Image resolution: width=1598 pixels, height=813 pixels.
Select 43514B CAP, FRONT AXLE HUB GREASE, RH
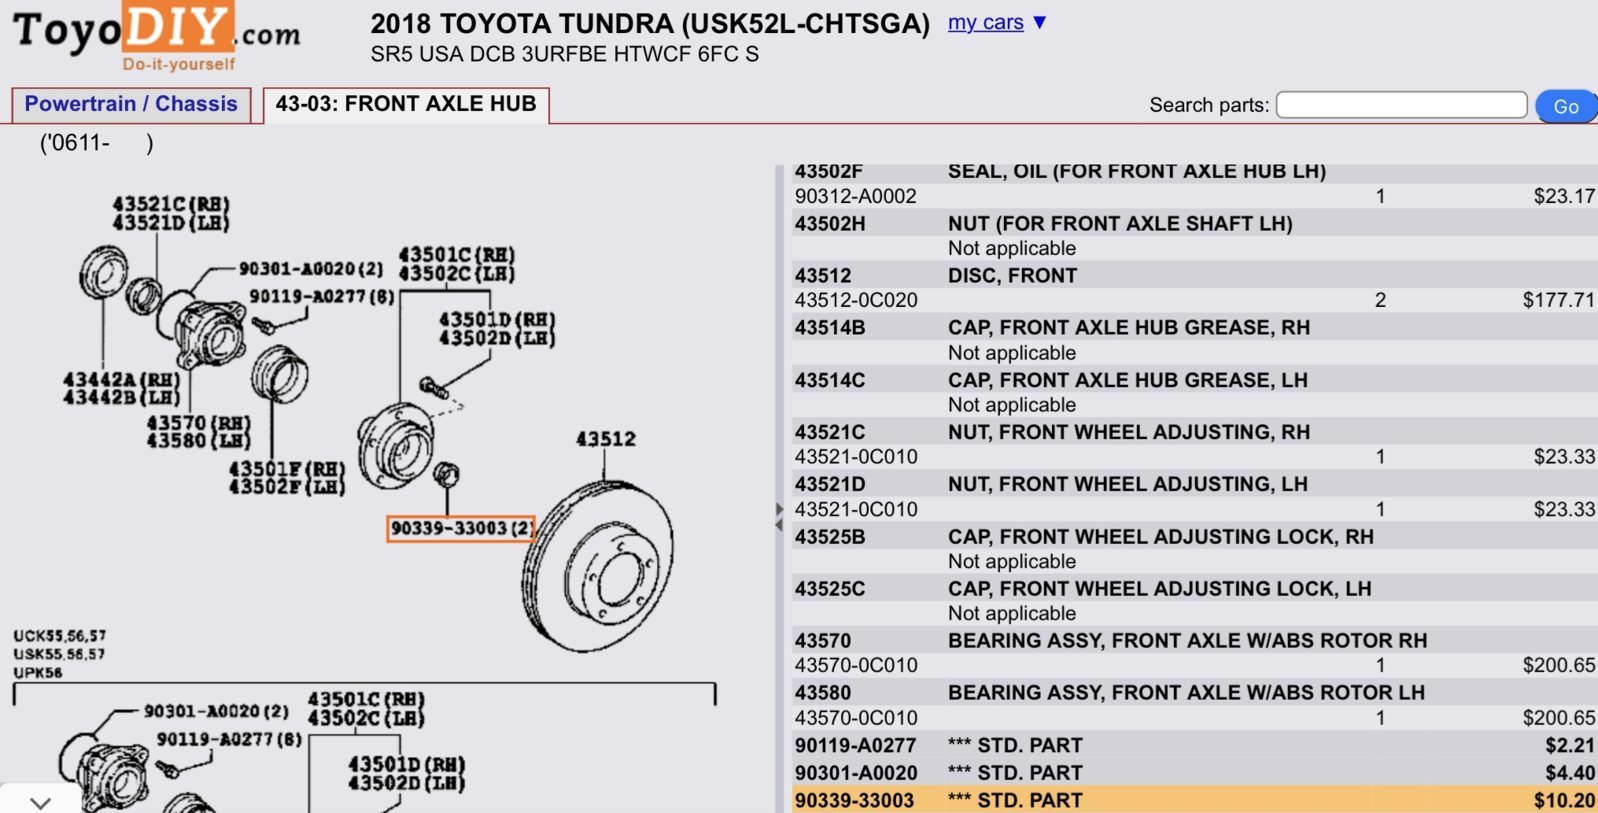[1195, 327]
